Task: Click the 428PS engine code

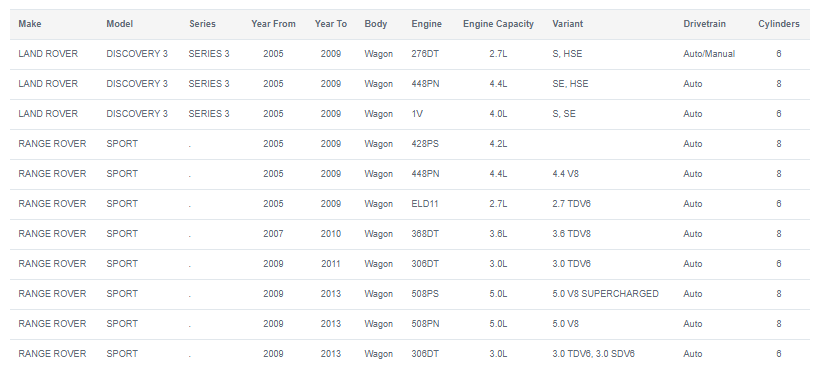Action: coord(425,144)
